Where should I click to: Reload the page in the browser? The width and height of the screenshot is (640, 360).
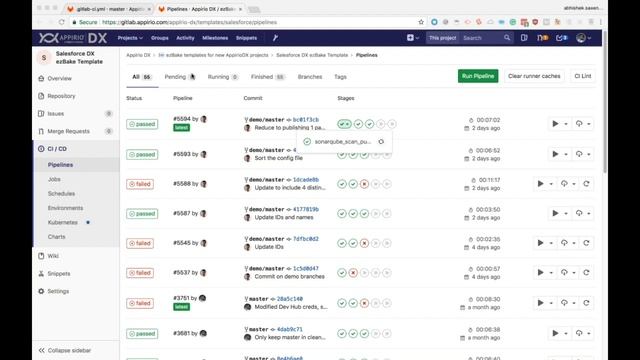click(x=62, y=22)
